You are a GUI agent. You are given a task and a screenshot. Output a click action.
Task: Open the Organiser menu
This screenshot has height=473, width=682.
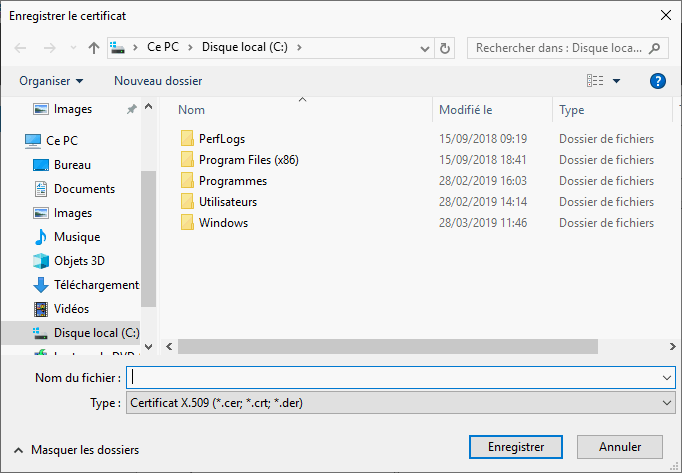pyautogui.click(x=51, y=81)
